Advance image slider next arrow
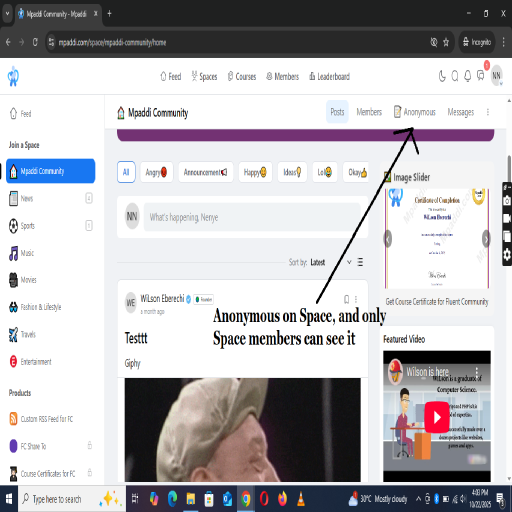The image size is (512, 512). pos(486,239)
